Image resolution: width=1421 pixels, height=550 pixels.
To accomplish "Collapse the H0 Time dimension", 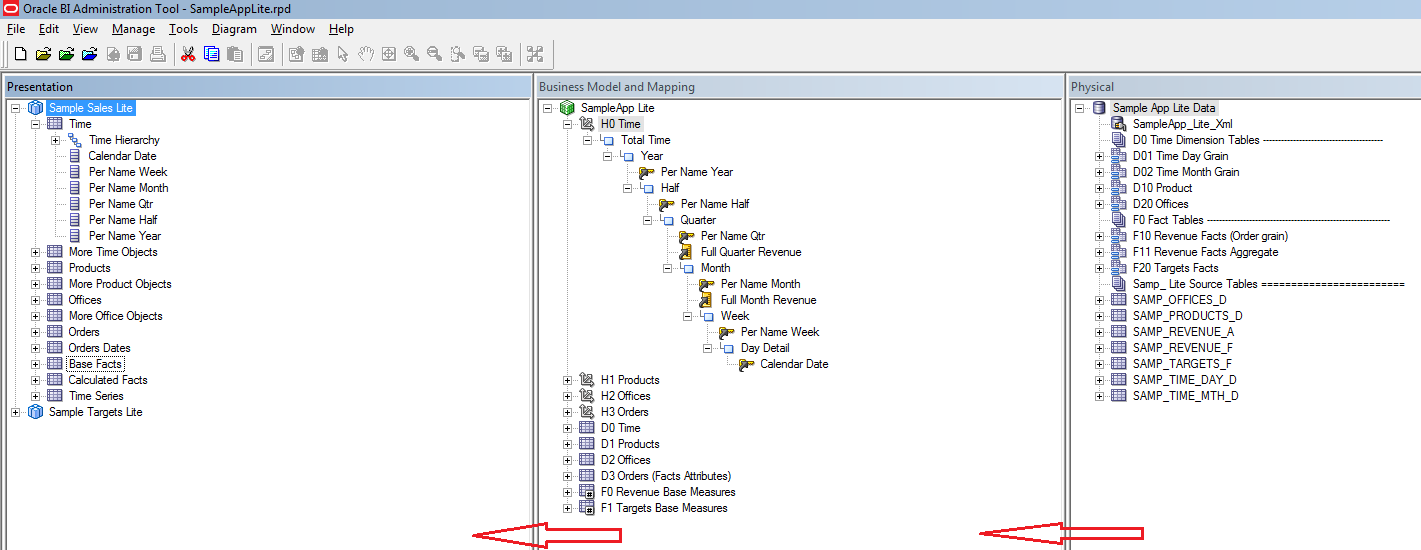I will coord(568,124).
